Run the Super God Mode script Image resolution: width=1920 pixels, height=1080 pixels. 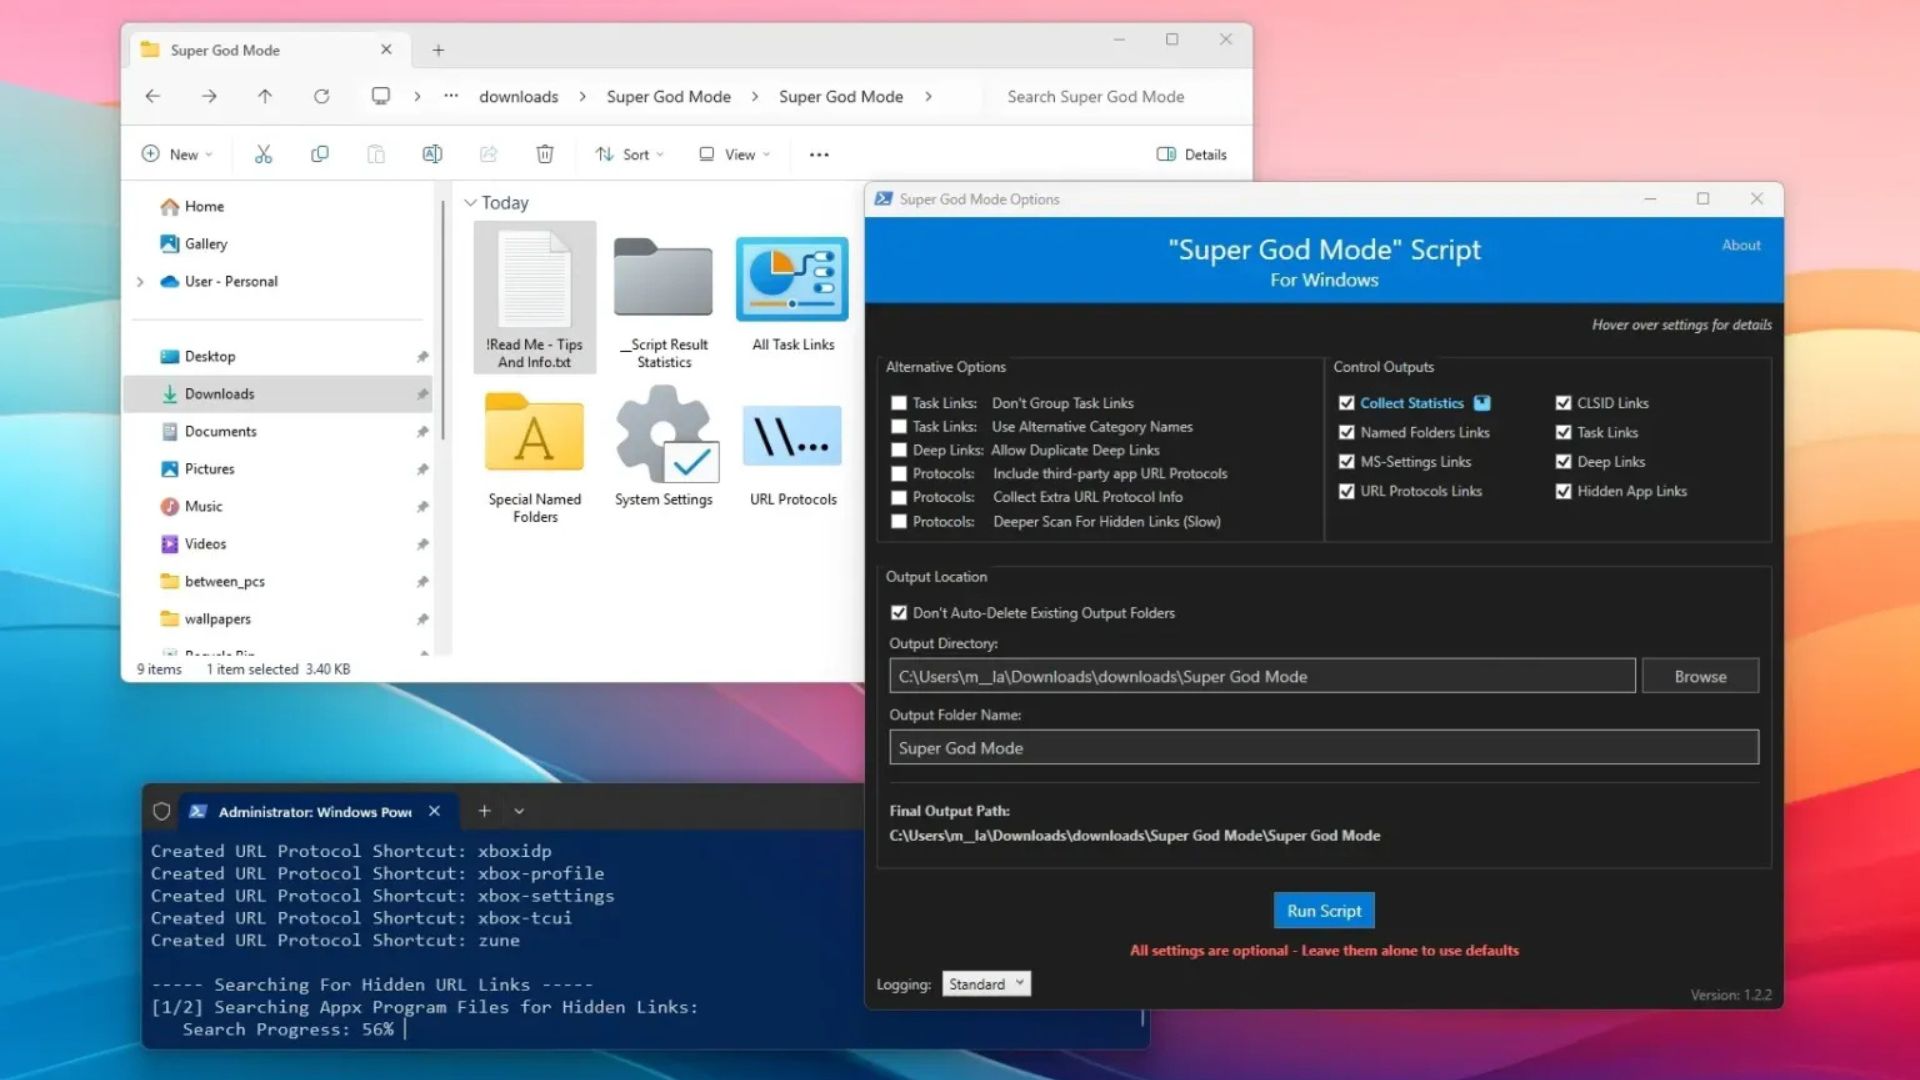(1322, 910)
